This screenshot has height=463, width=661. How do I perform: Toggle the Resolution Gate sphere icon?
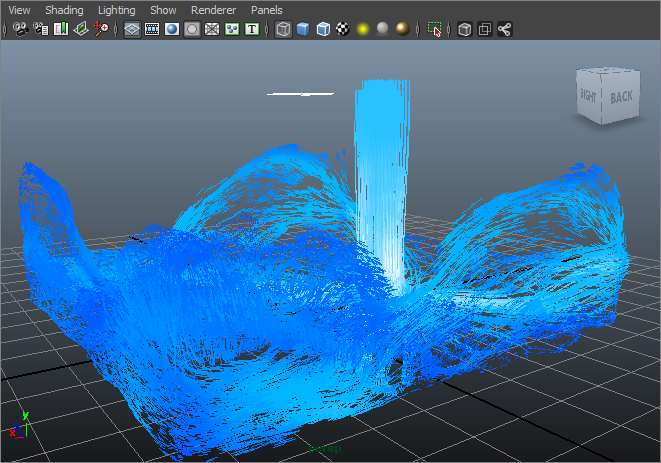tap(172, 29)
